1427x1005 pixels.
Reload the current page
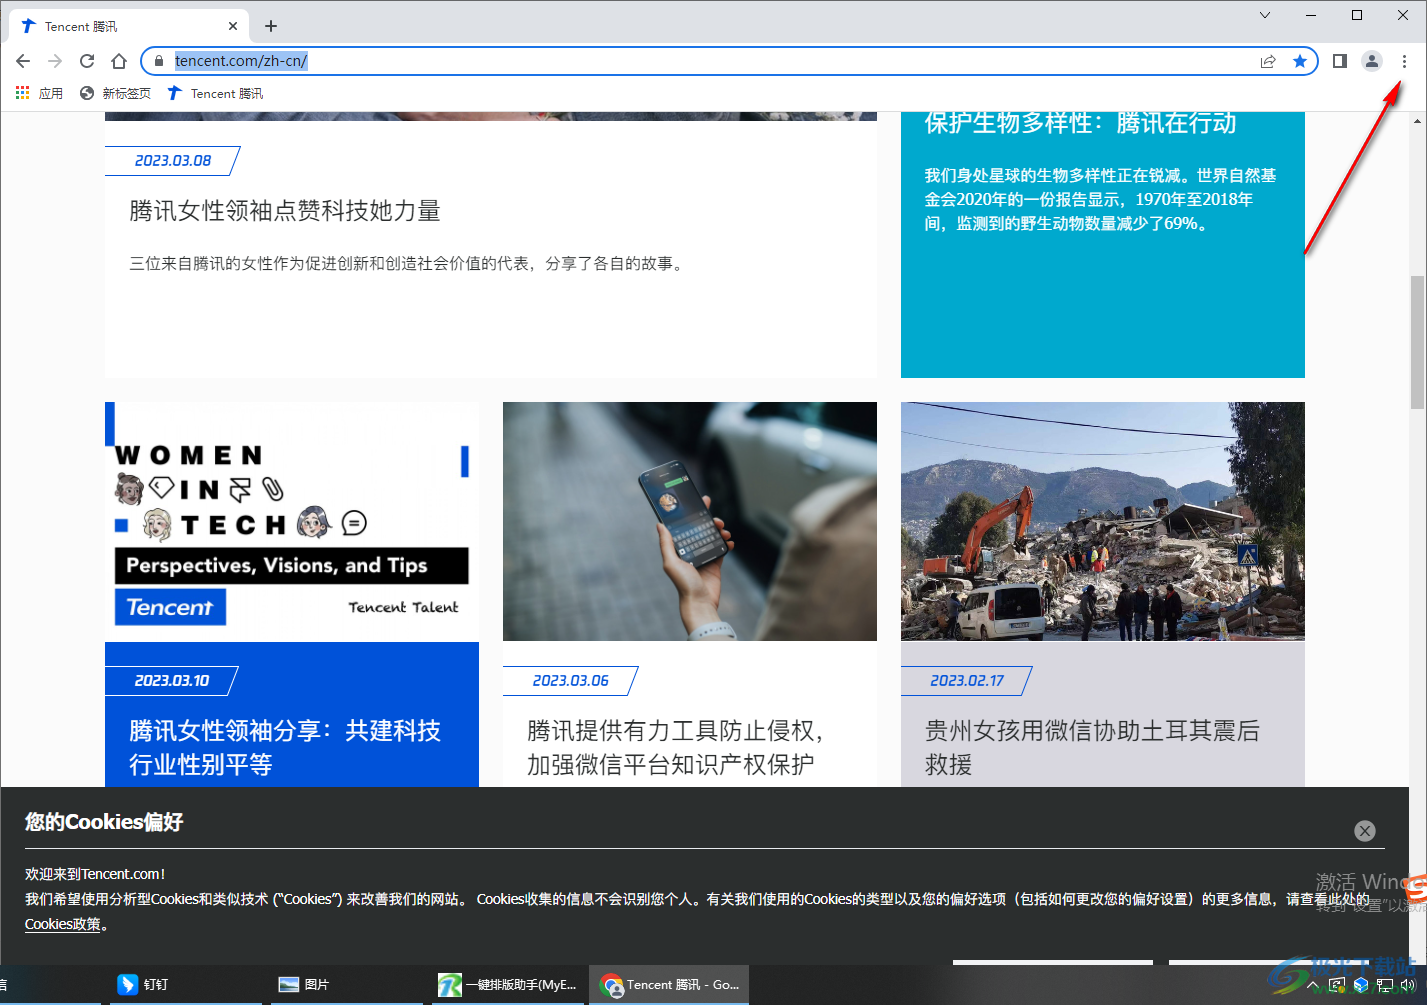[x=87, y=61]
